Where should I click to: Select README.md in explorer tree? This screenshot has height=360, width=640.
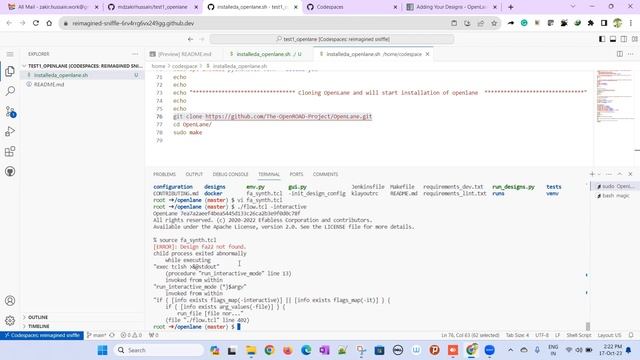click(82, 84)
